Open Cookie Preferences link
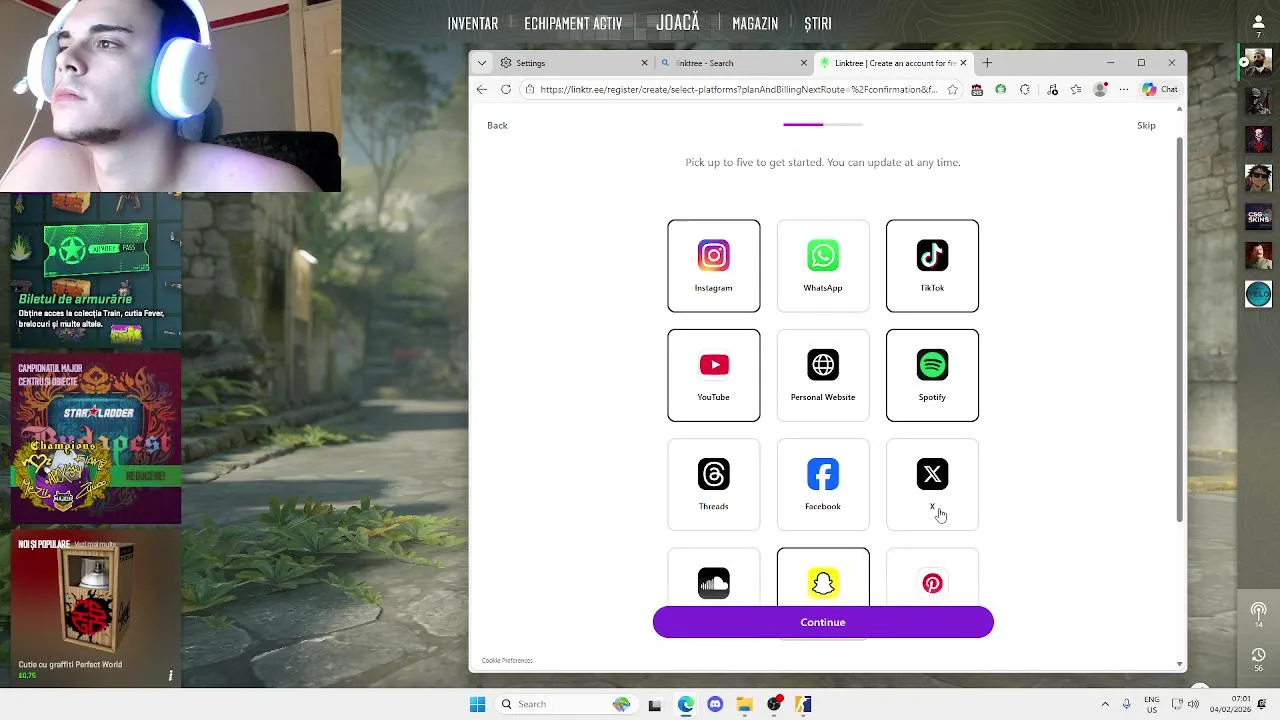 507,660
